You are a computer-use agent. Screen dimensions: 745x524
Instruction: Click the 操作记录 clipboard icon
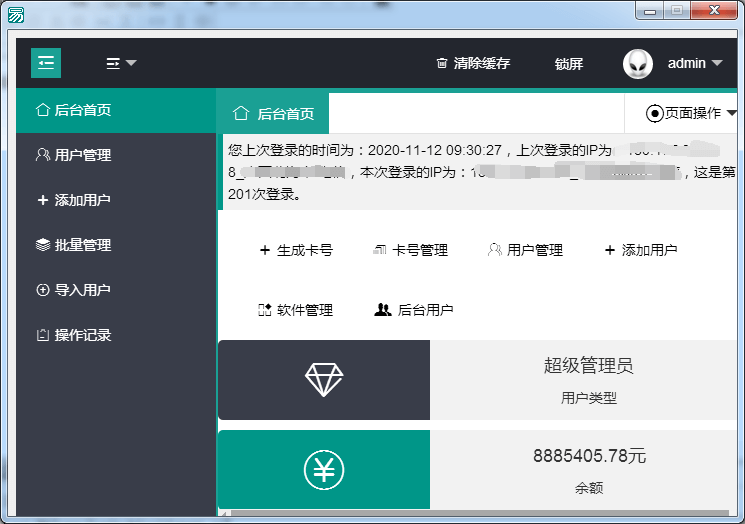click(x=42, y=335)
